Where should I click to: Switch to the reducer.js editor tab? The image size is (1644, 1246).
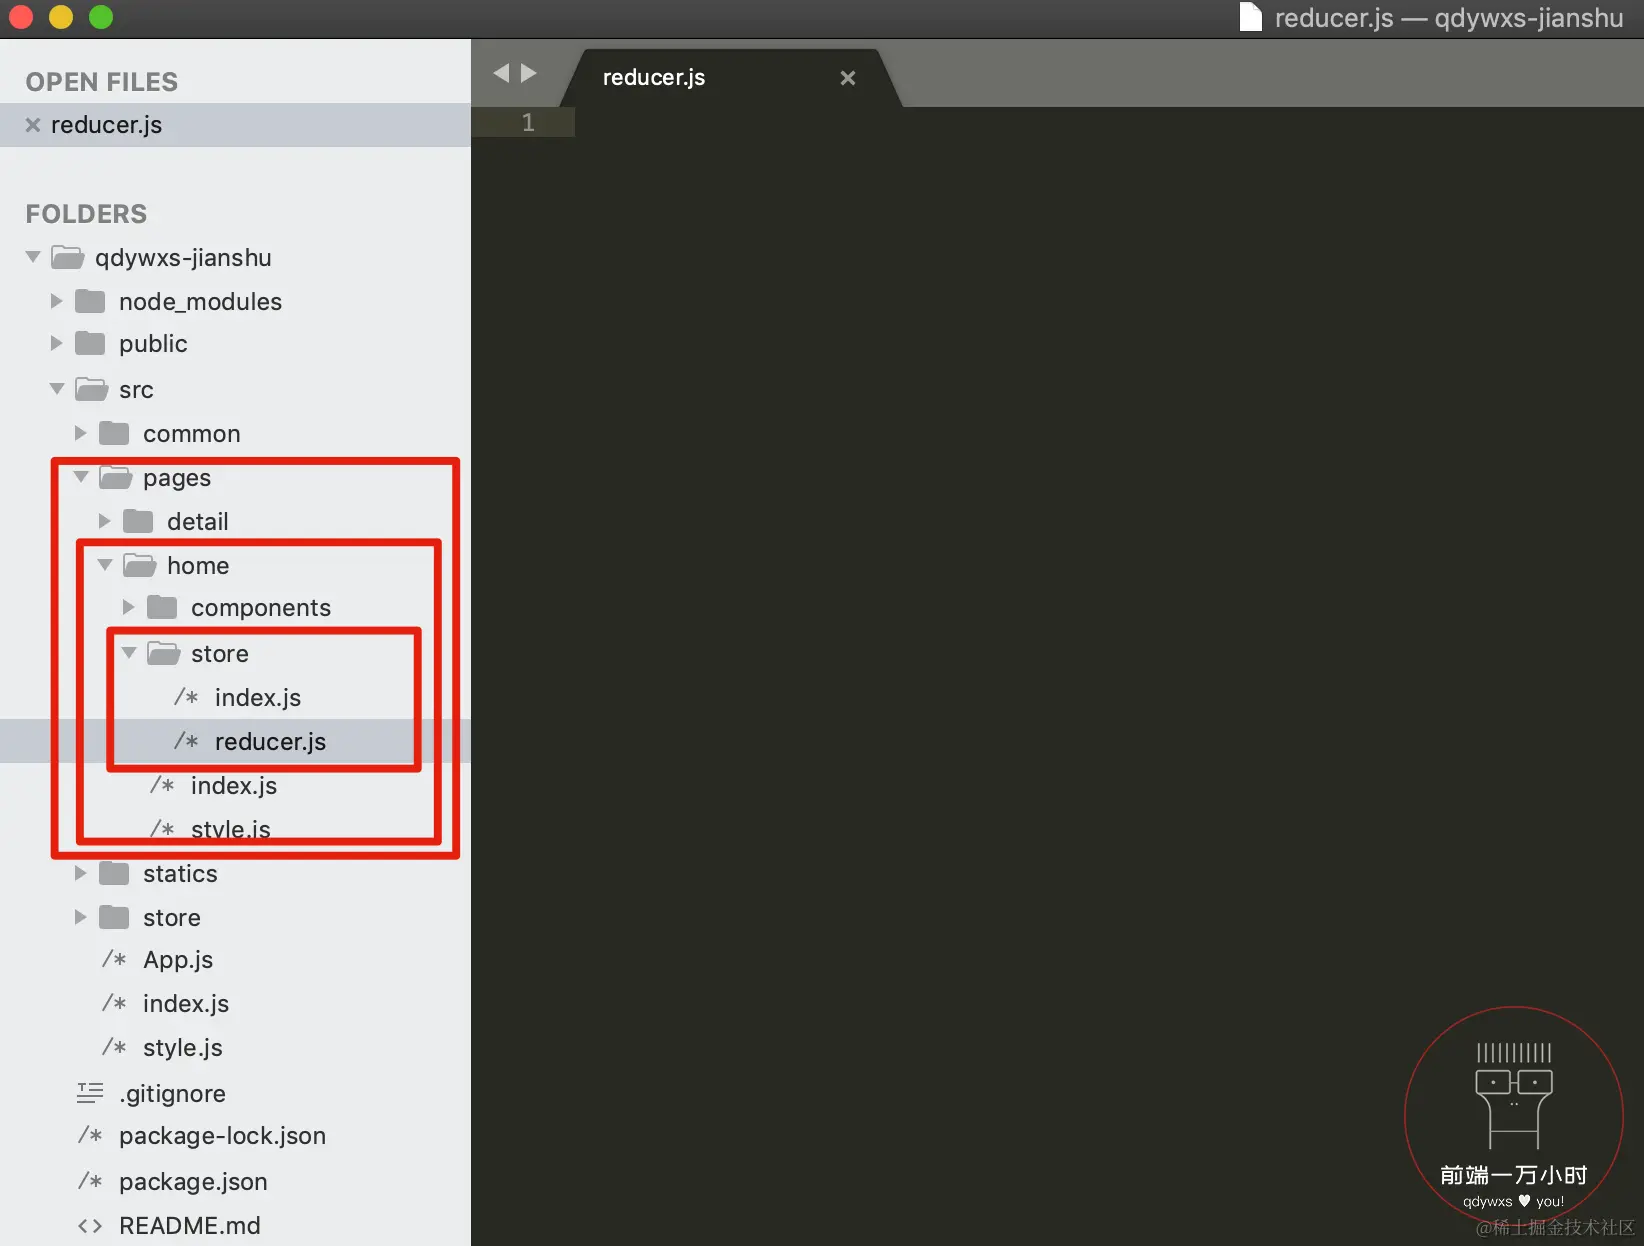[654, 78]
